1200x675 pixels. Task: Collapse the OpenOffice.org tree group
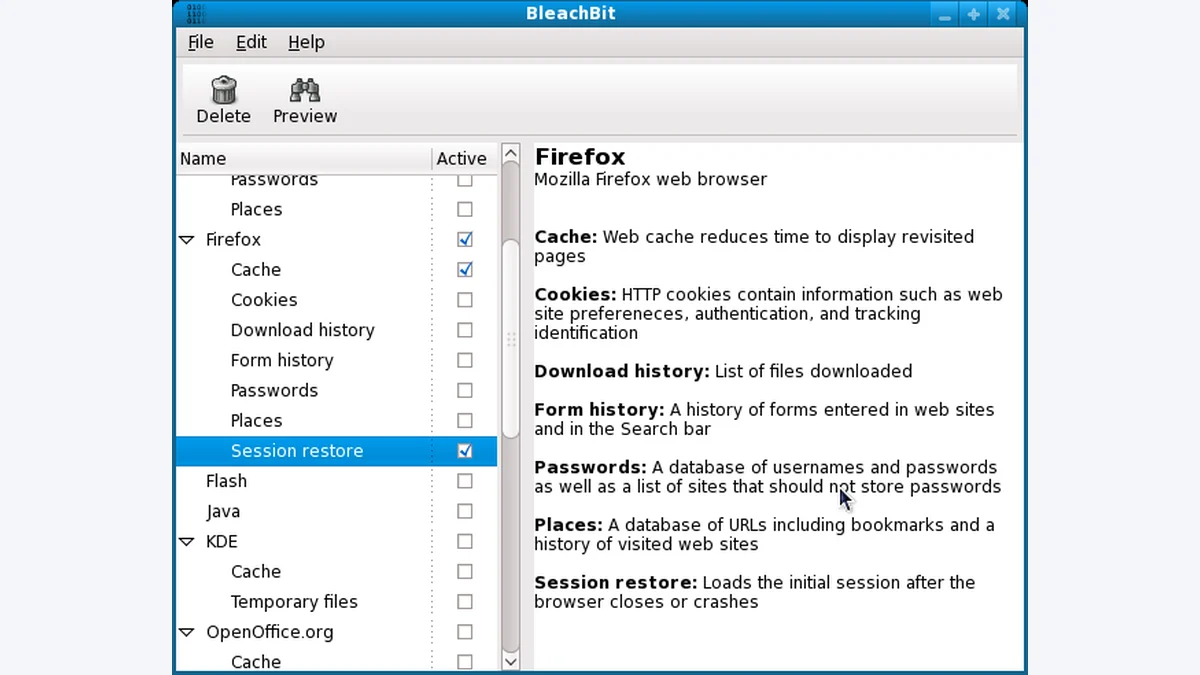[x=187, y=632]
